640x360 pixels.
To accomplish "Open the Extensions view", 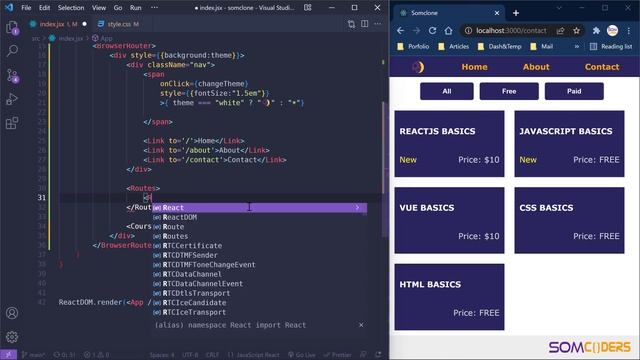I will (x=12, y=123).
